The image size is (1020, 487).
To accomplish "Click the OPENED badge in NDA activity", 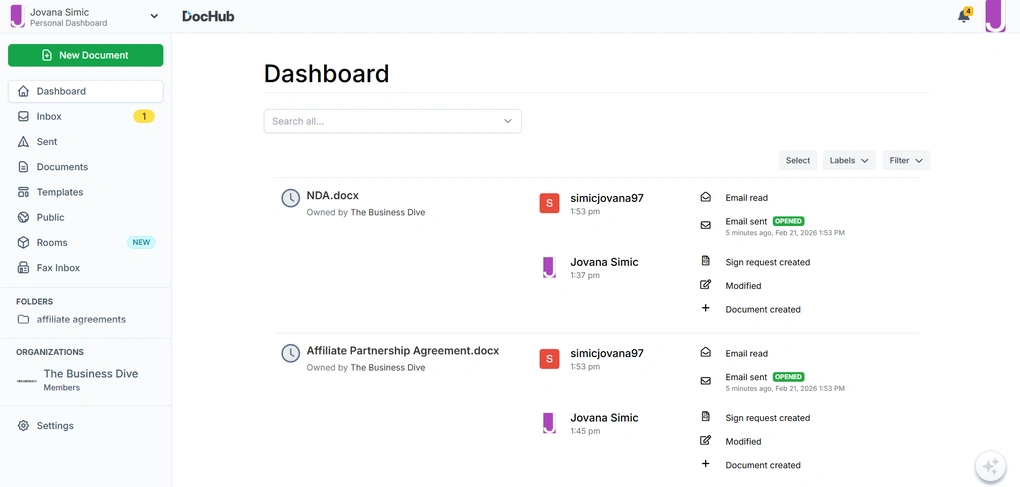I will pyautogui.click(x=788, y=221).
